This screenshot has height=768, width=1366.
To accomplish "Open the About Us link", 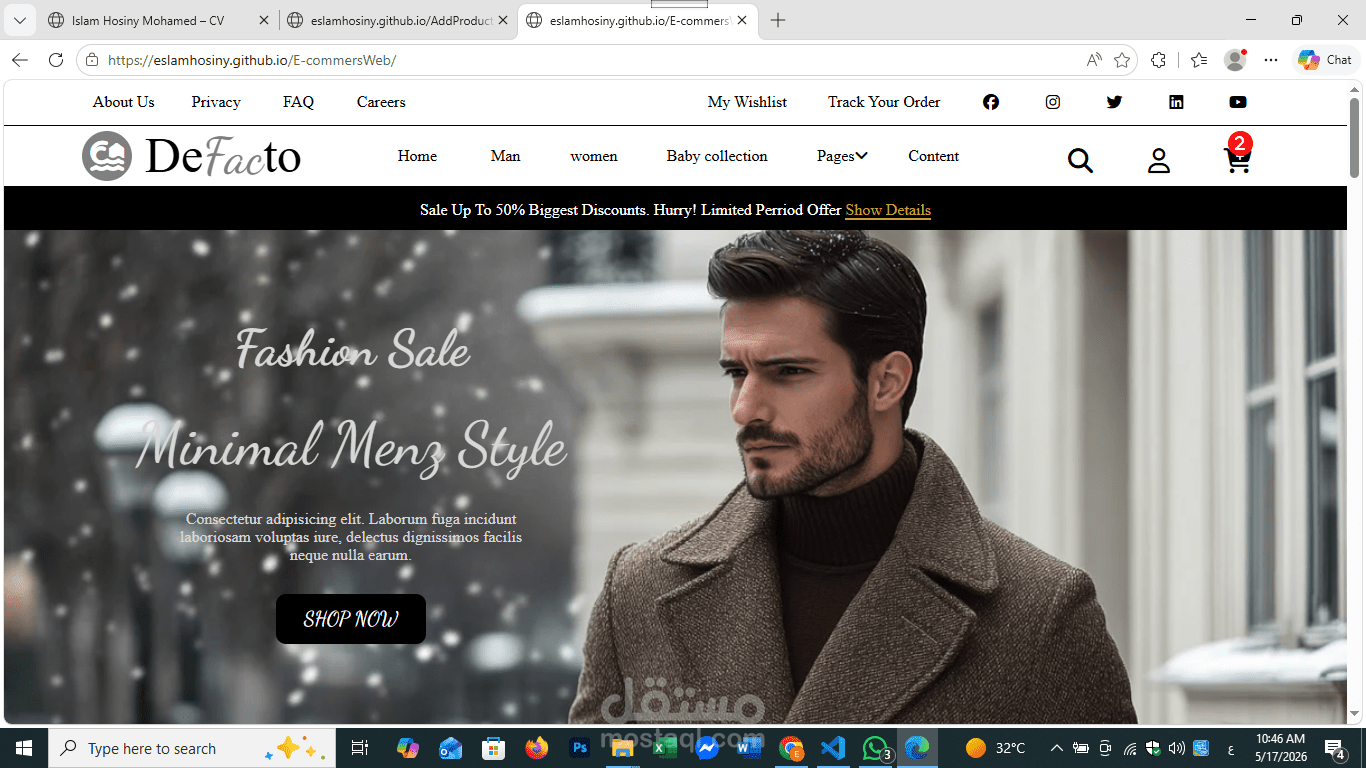I will tap(123, 102).
